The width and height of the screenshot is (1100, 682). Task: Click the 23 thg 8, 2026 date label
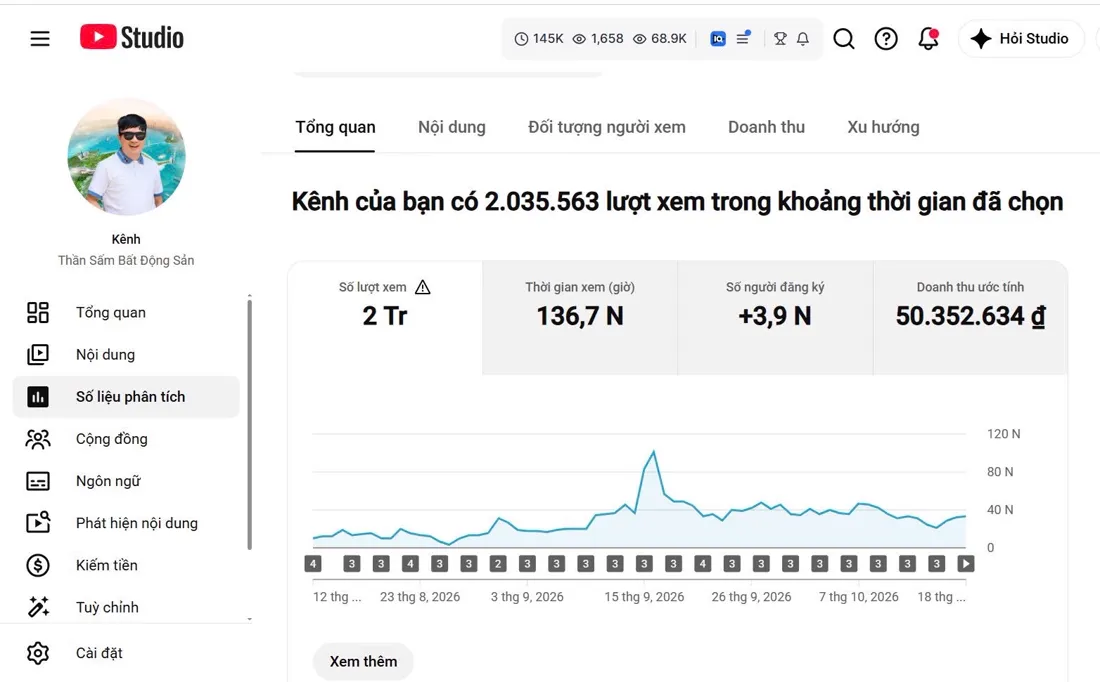coord(420,597)
